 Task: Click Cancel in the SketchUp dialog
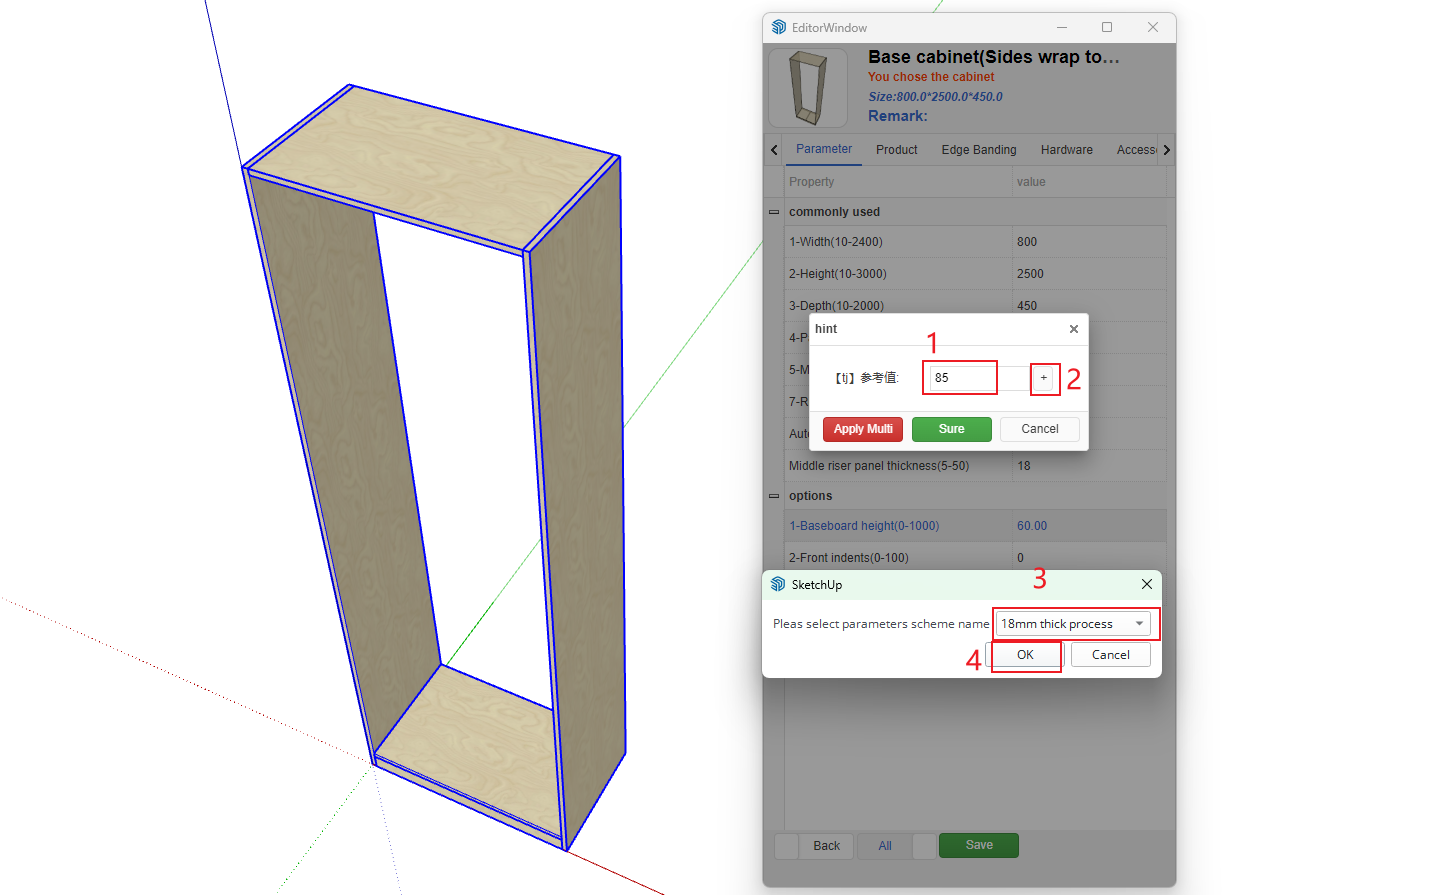tap(1110, 655)
